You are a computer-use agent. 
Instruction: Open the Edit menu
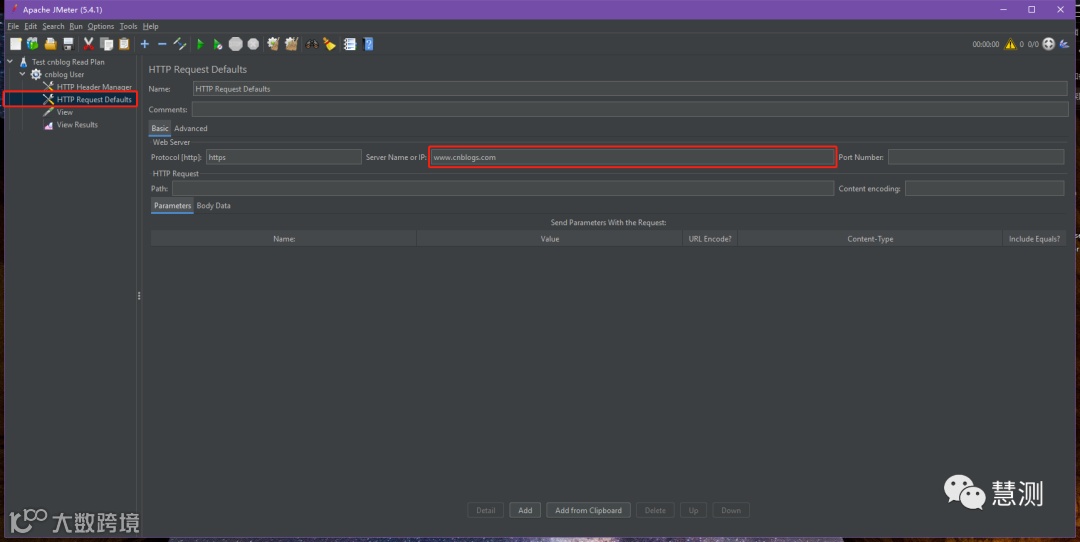pos(30,26)
